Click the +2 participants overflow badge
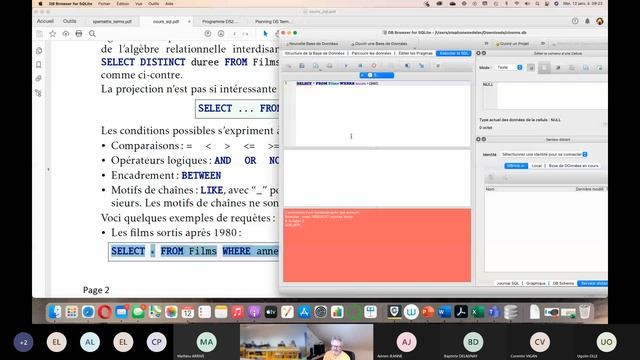The height and width of the screenshot is (360, 640). [x=24, y=342]
